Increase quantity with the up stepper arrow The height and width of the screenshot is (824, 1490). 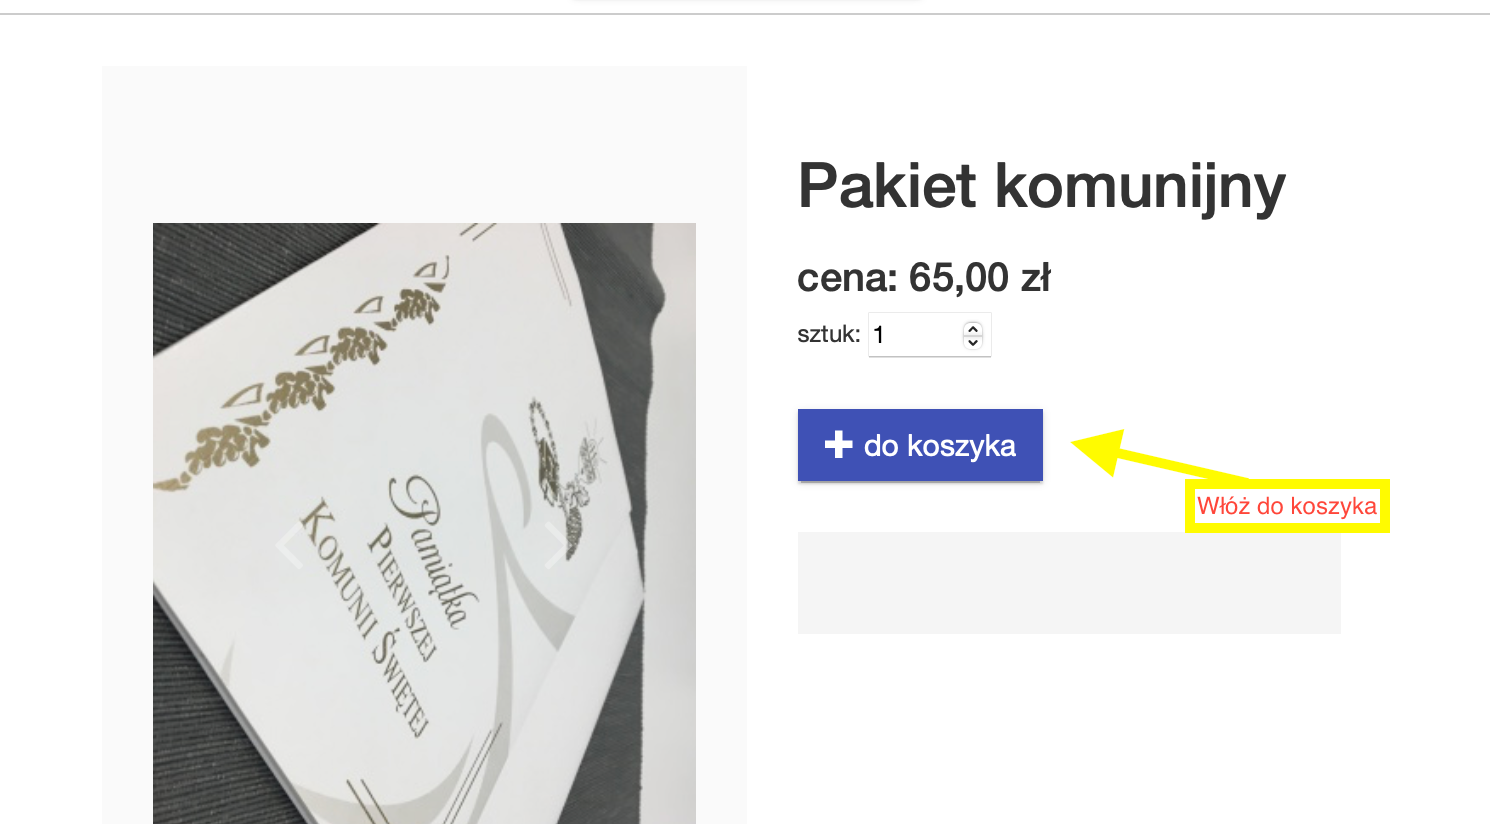point(973,328)
